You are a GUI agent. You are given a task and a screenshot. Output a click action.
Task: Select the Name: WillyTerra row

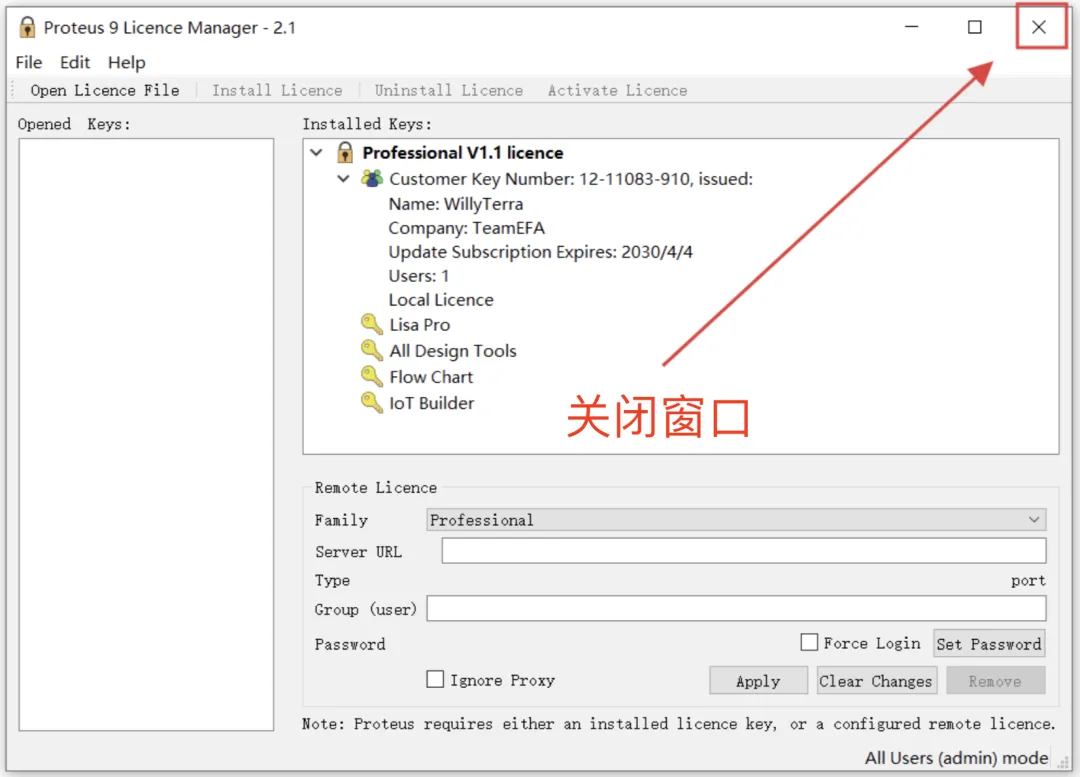click(x=456, y=204)
